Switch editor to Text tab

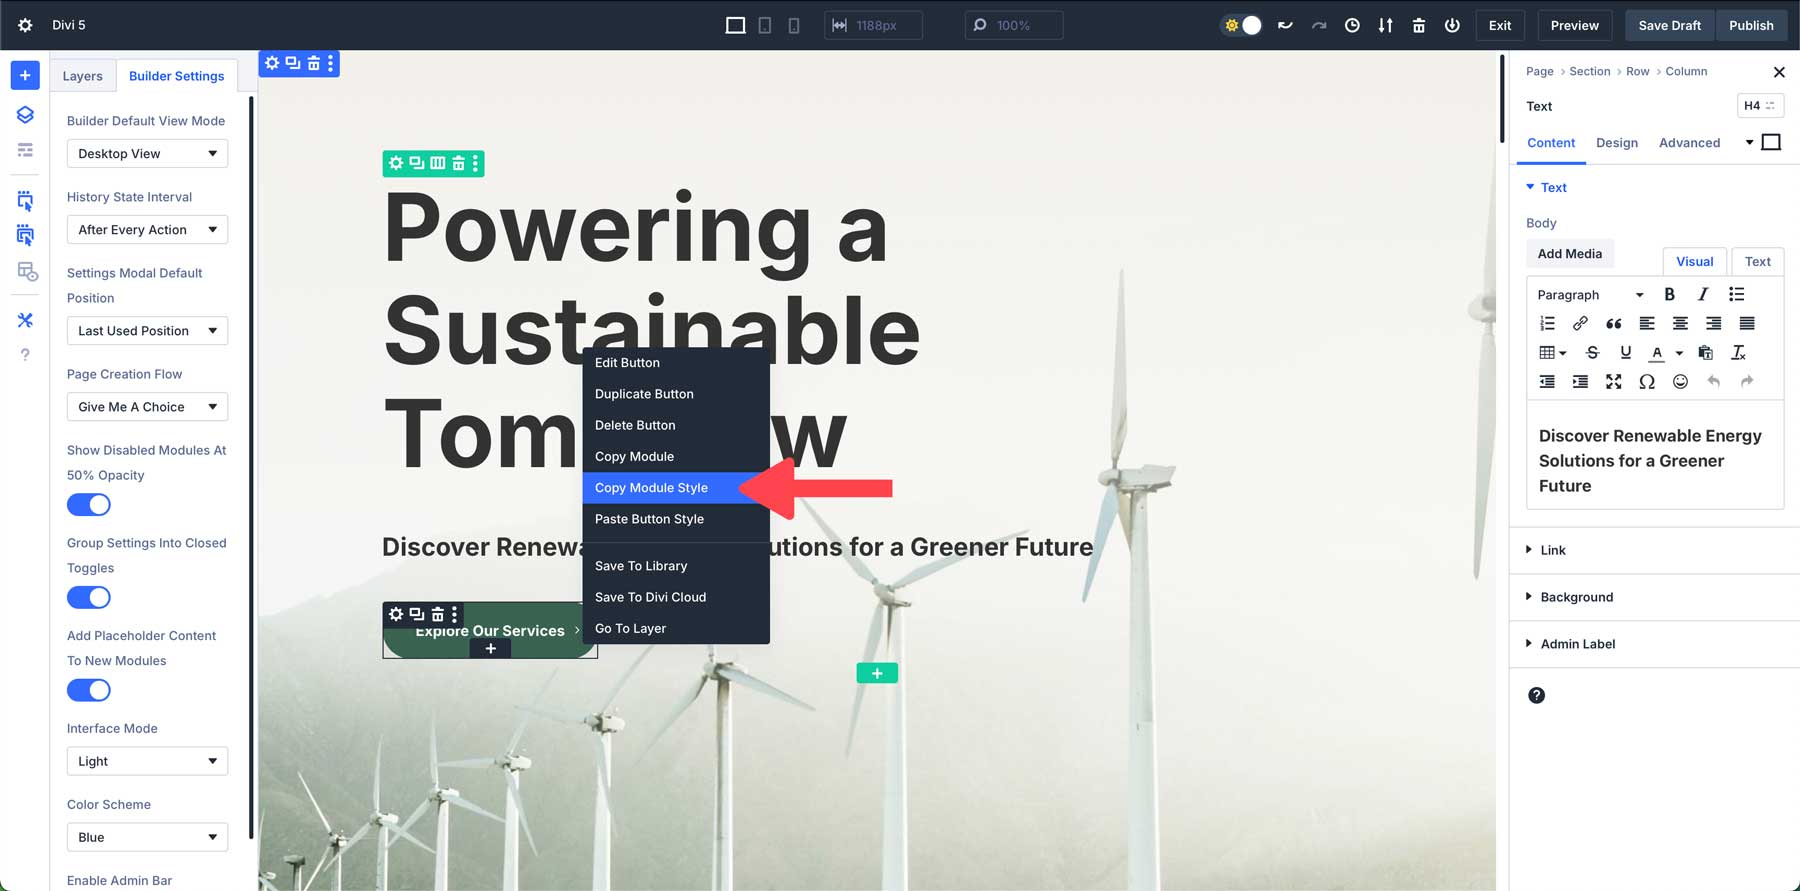[1758, 261]
